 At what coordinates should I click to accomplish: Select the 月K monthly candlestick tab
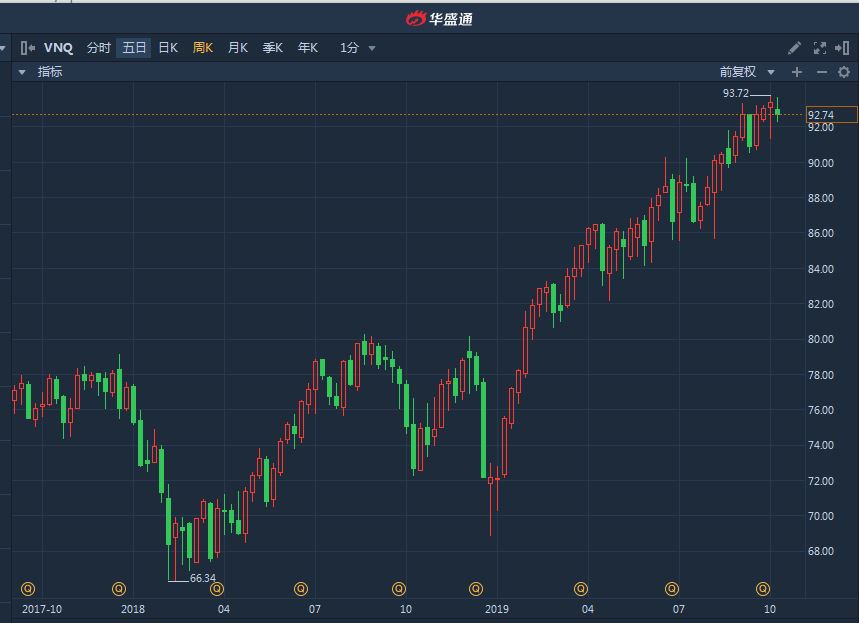point(238,47)
